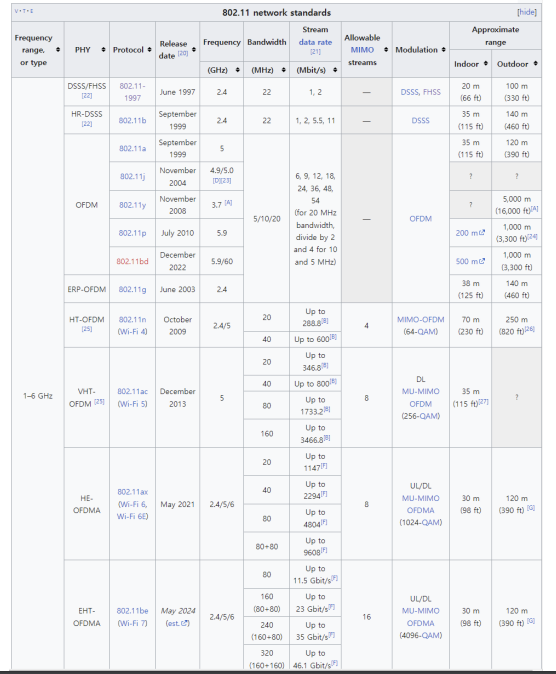The height and width of the screenshot is (674, 556).
Task: Sort by Allowable MIMO streams column
Action: click(386, 50)
